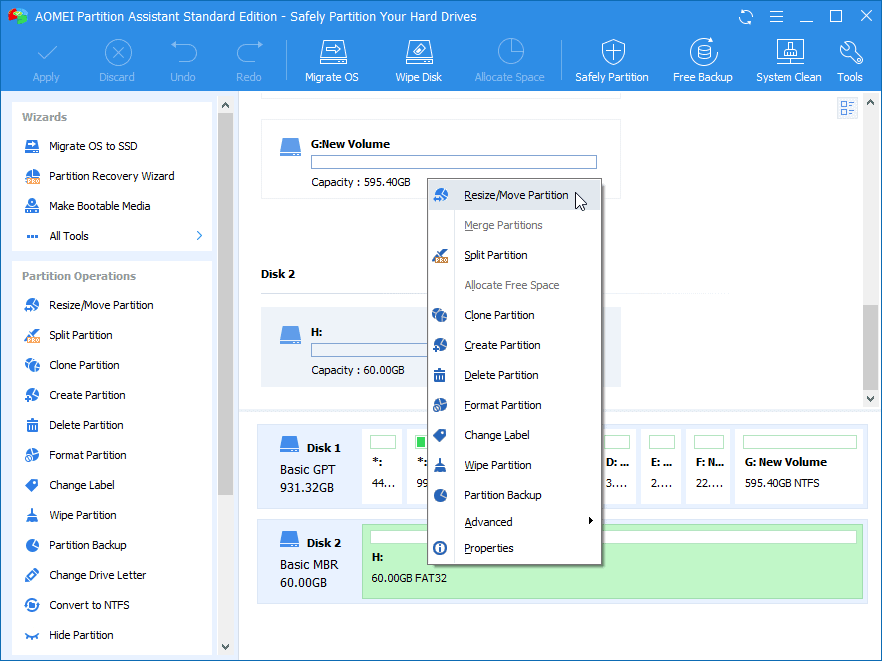
Task: Open System Clean tool
Action: [789, 61]
